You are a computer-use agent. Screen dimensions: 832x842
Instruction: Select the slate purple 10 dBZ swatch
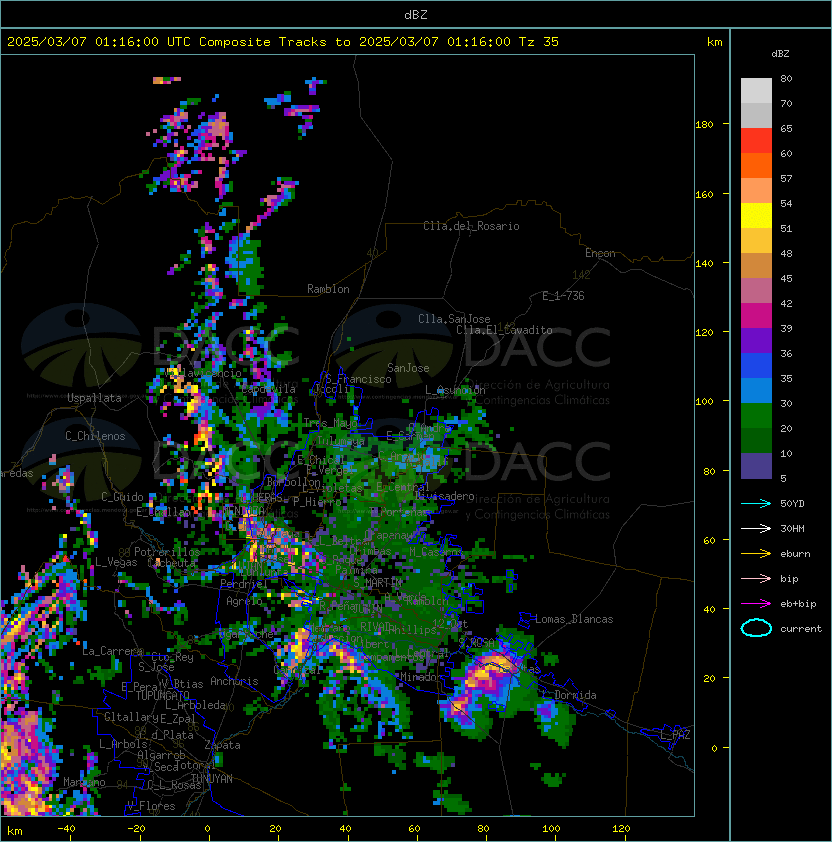(756, 466)
